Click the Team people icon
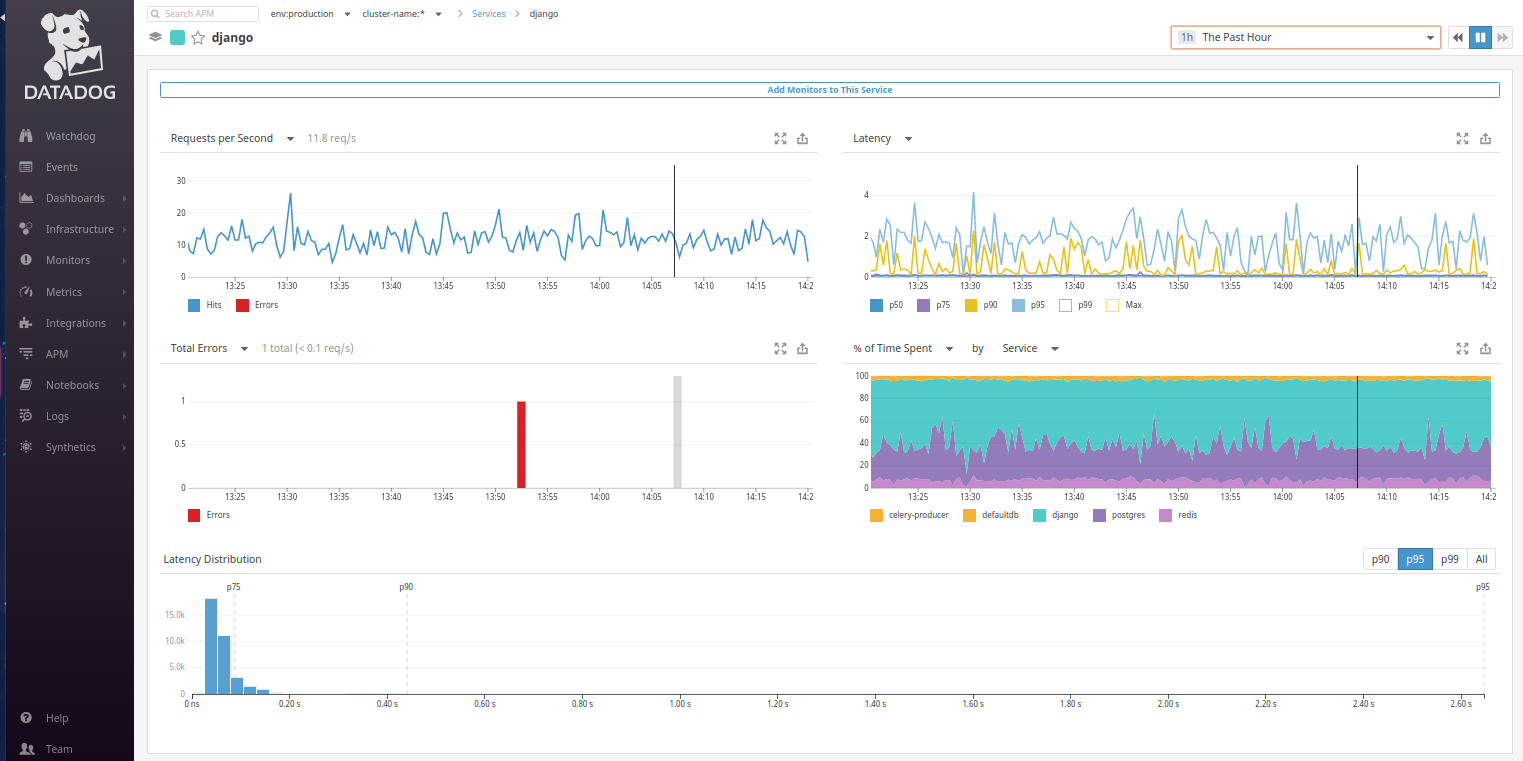The image size is (1523, 761). pos(26,749)
